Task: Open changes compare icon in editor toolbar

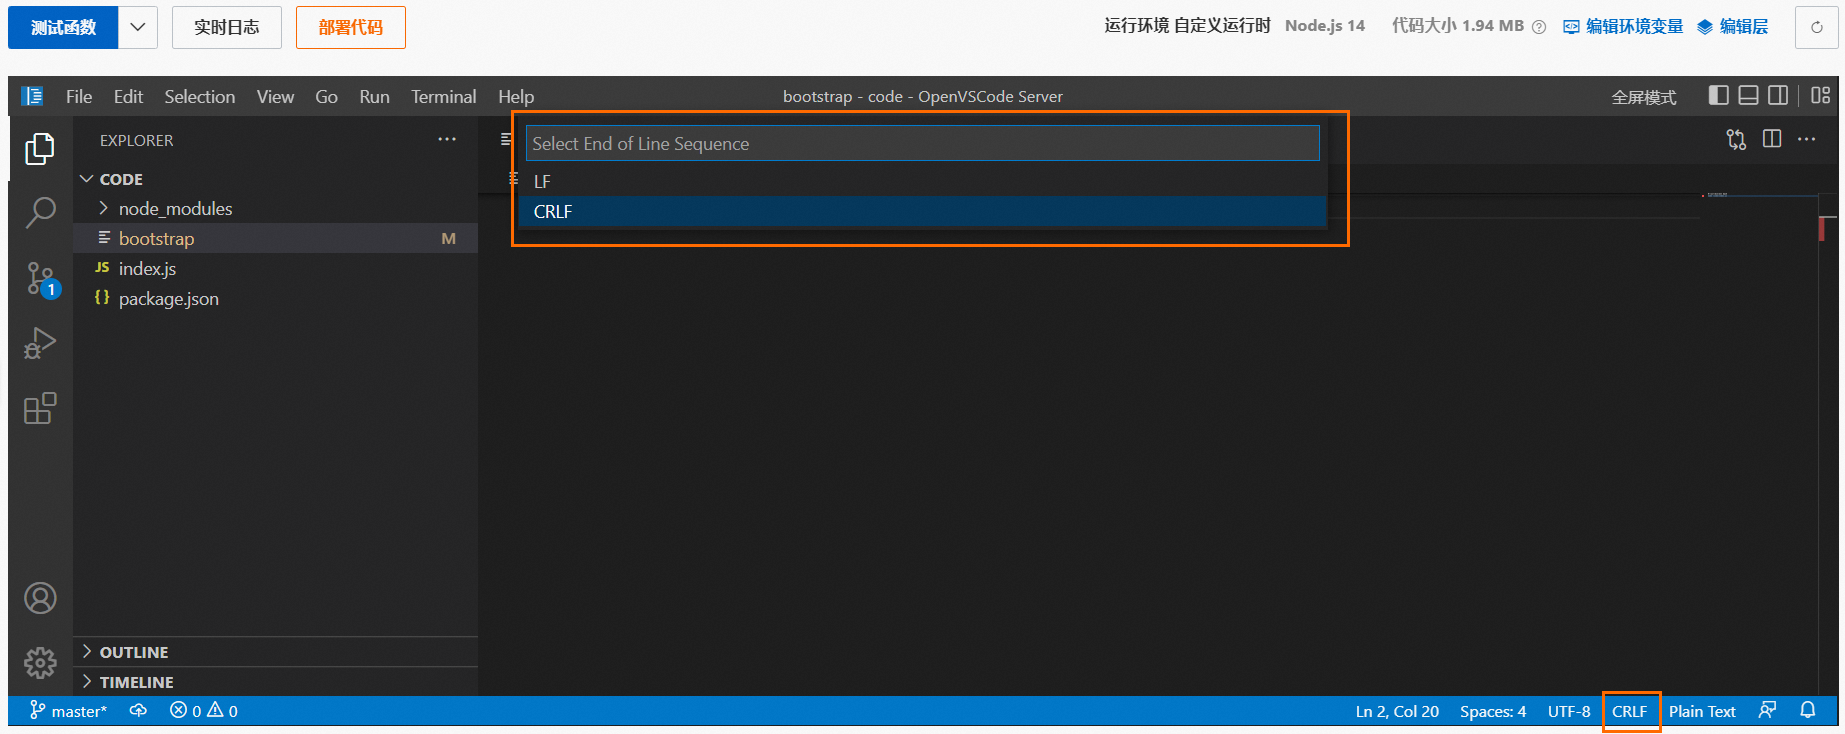Action: coord(1736,140)
